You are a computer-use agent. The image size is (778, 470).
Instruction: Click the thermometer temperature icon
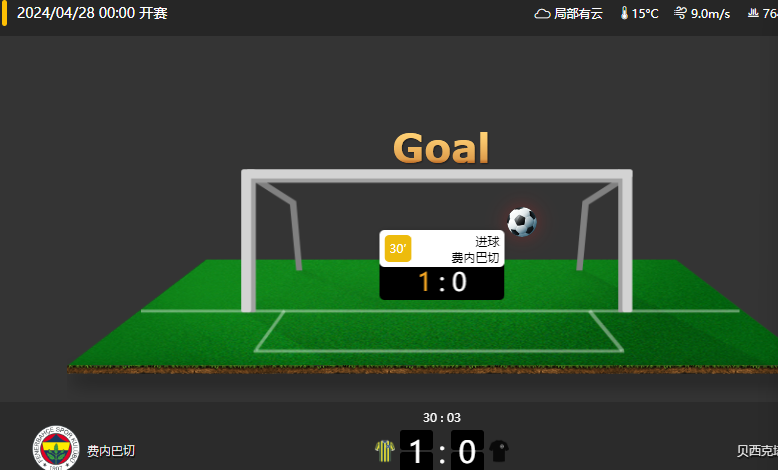point(624,13)
